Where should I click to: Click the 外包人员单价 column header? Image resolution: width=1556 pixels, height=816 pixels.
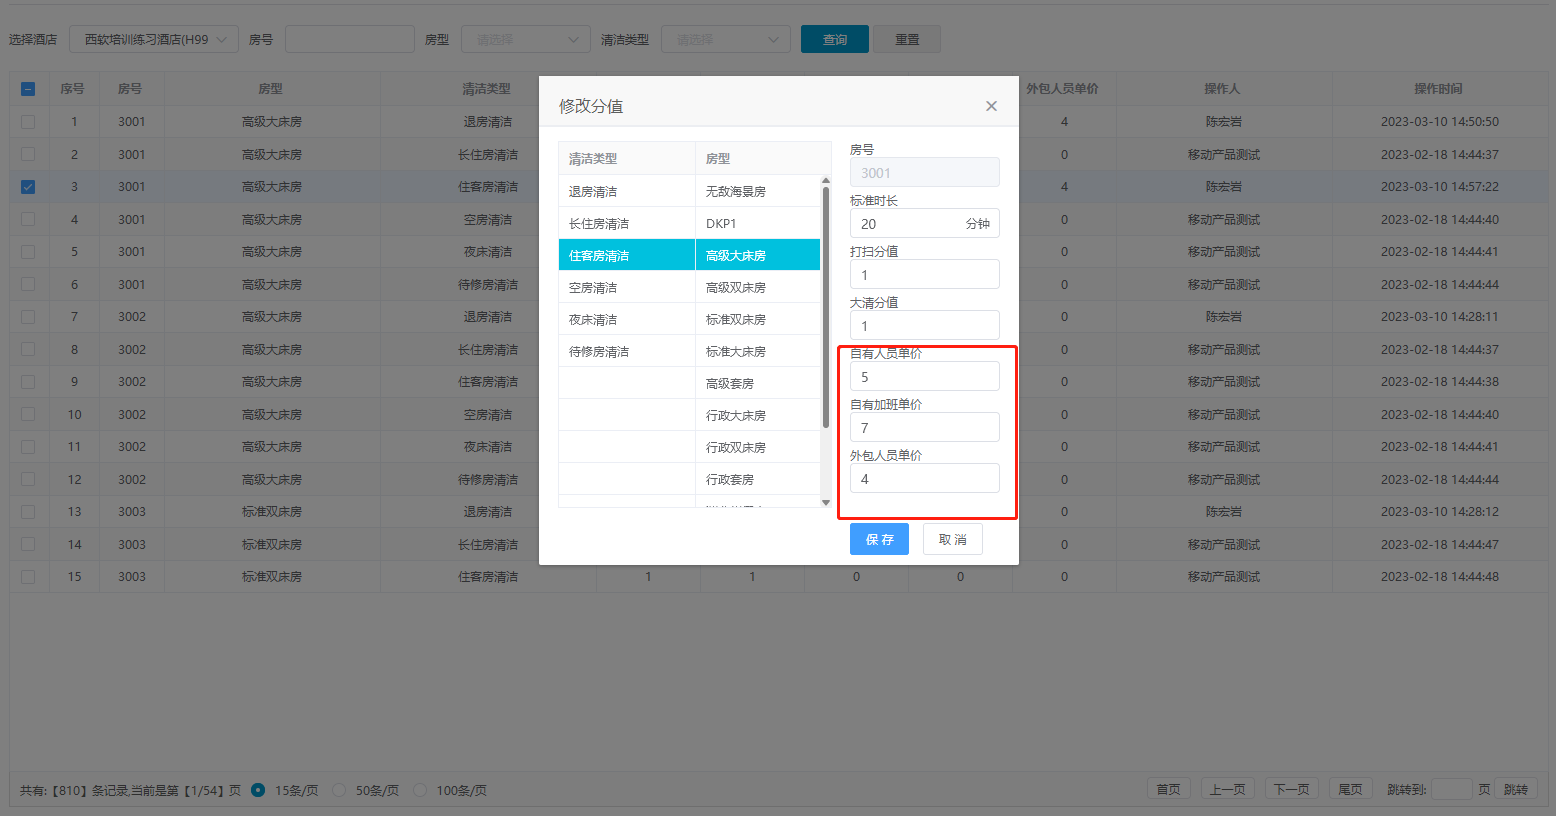(1062, 89)
